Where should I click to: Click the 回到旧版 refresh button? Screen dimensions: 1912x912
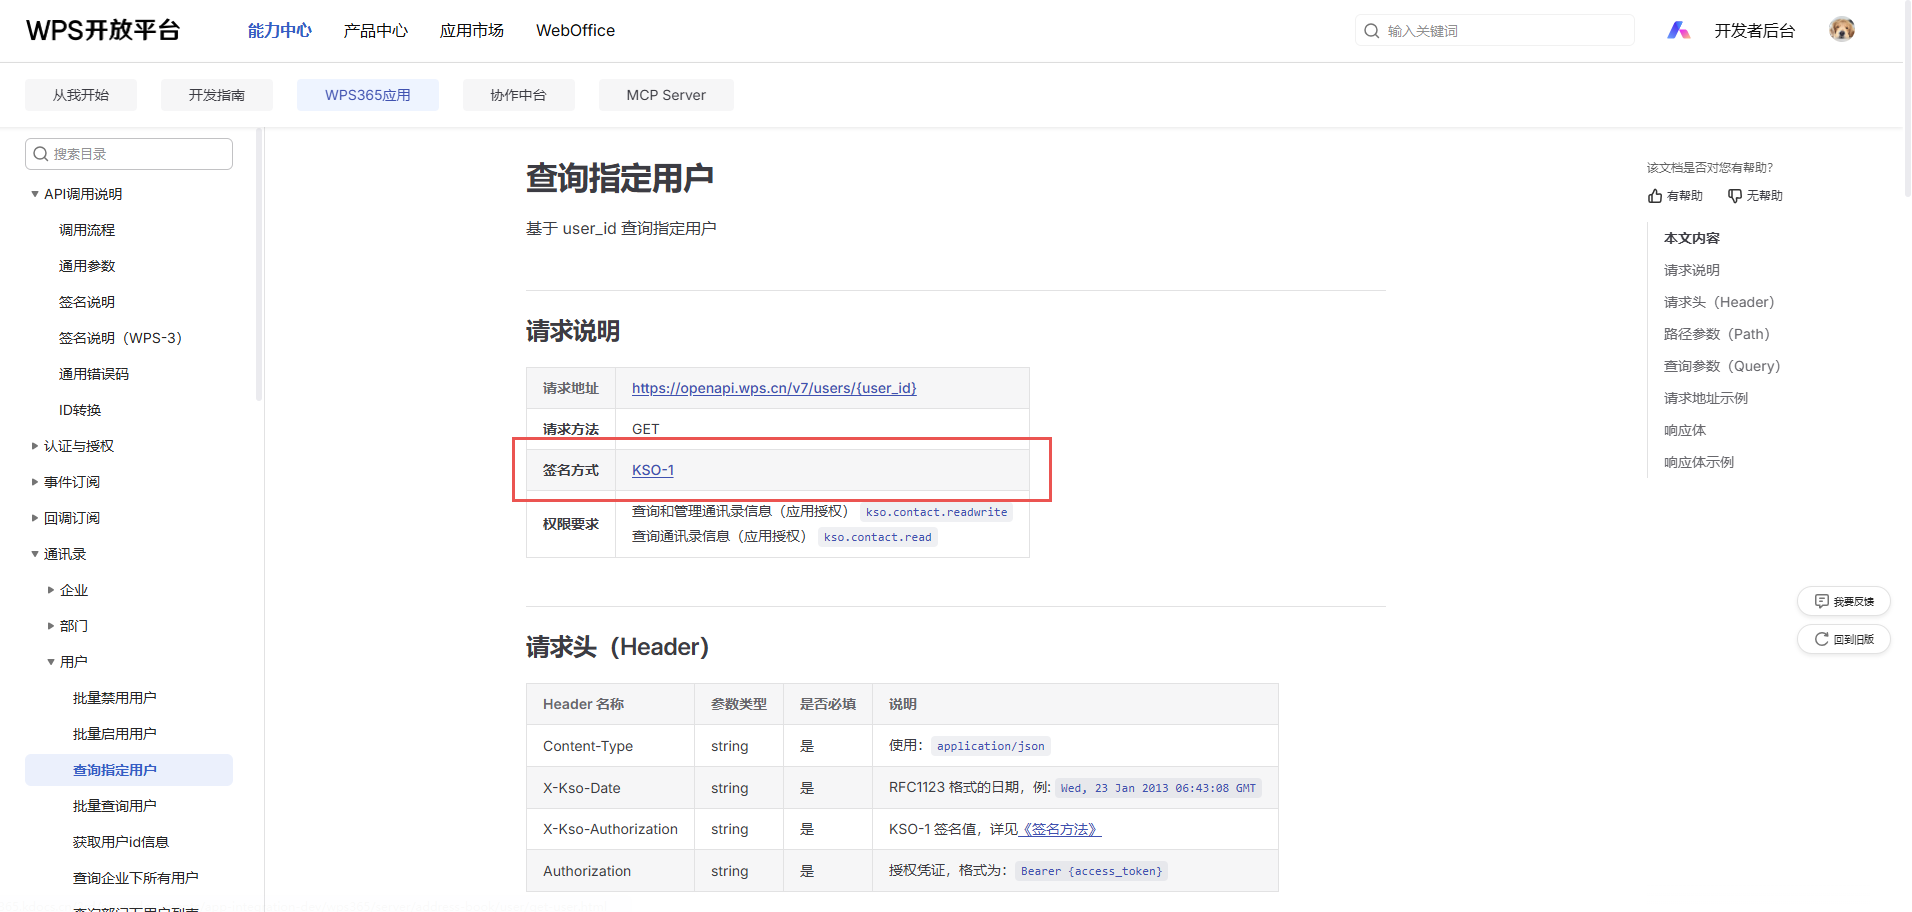tap(1844, 639)
